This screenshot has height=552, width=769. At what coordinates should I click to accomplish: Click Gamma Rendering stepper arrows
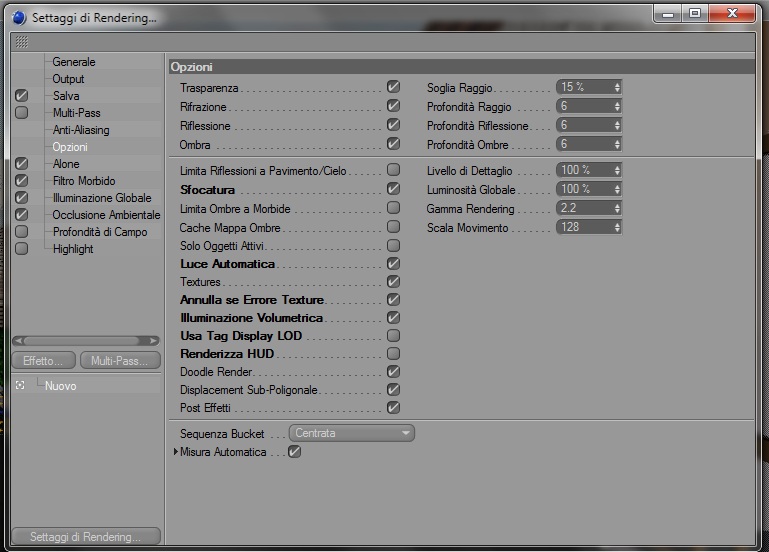617,208
